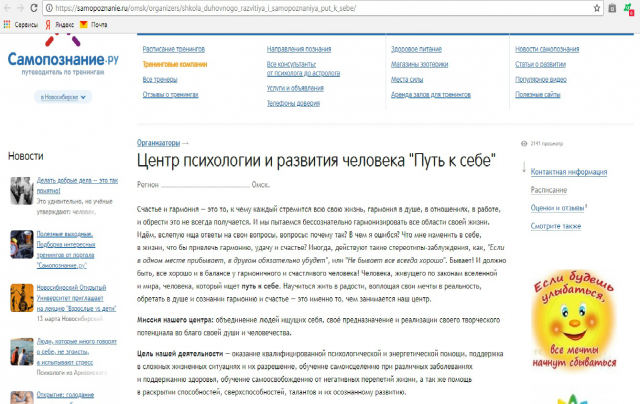Reload the page with refresh icon
This screenshot has height=404, width=640.
tap(34, 8)
